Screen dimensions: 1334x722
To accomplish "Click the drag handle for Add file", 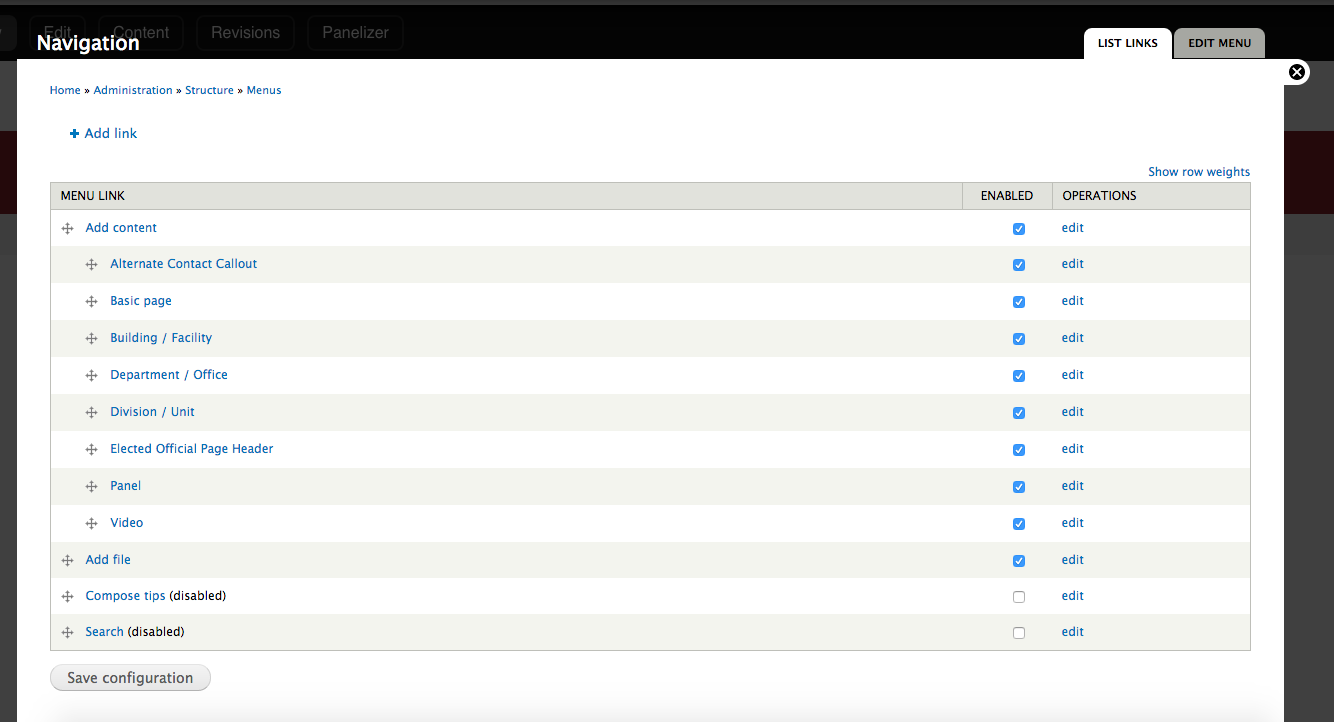I will coord(68,561).
